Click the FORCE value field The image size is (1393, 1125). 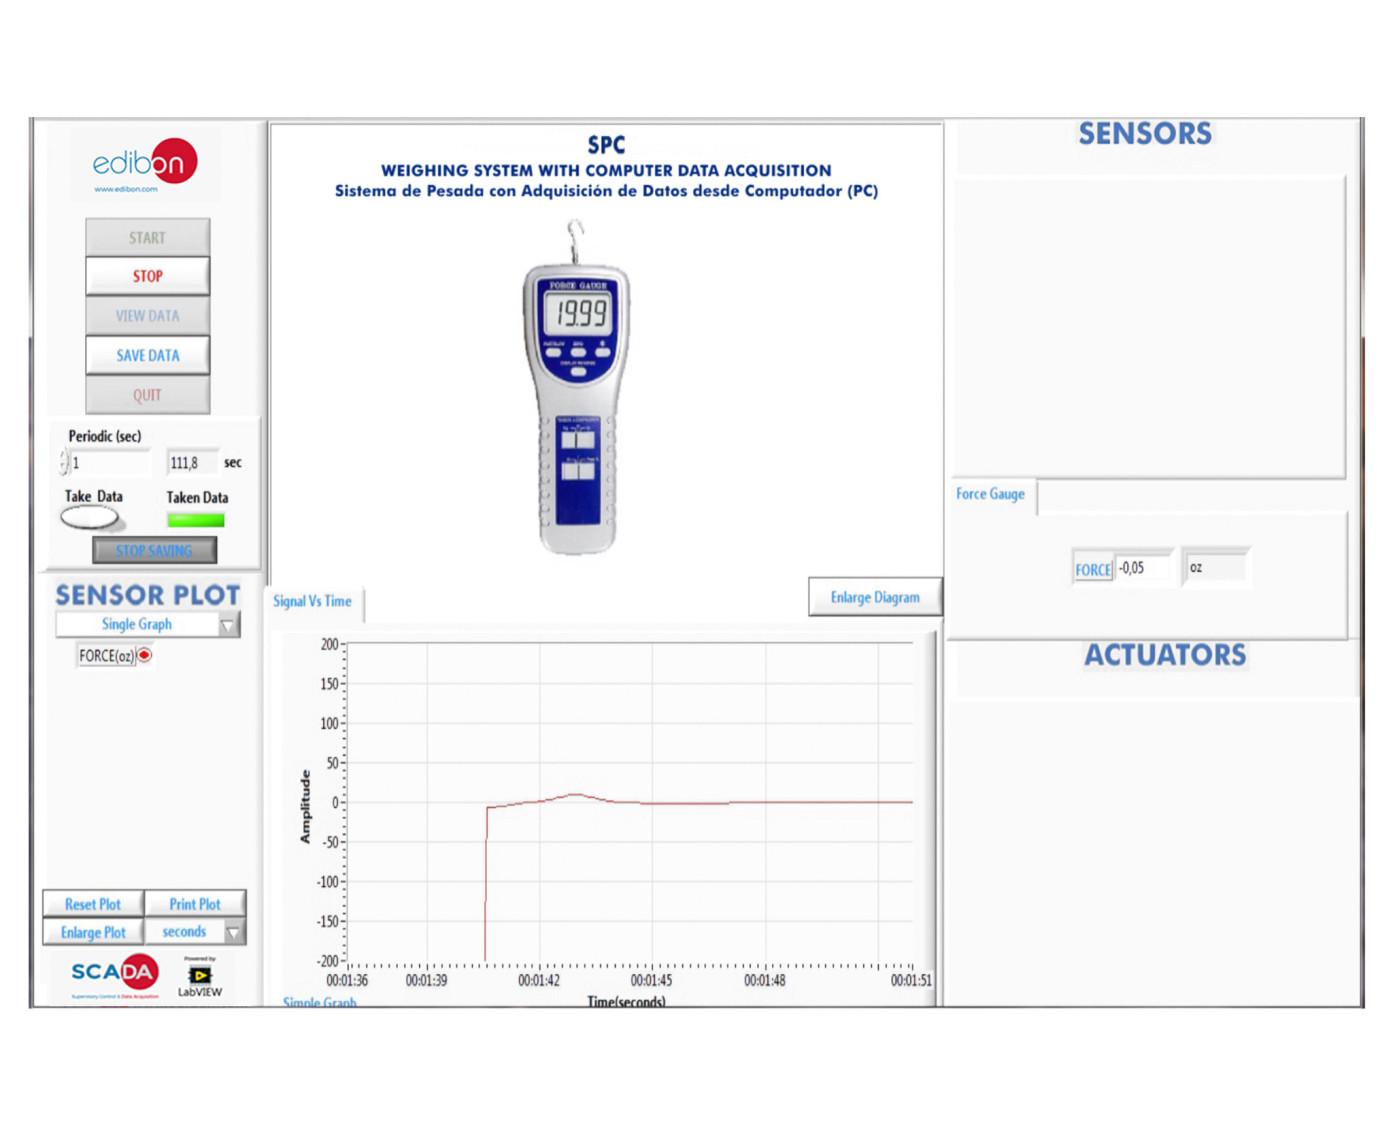click(1142, 568)
